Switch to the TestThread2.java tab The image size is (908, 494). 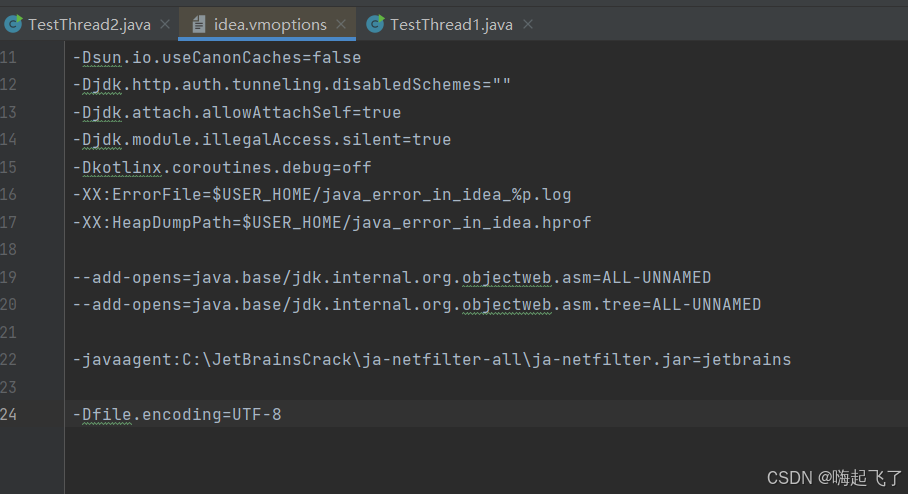pyautogui.click(x=89, y=24)
